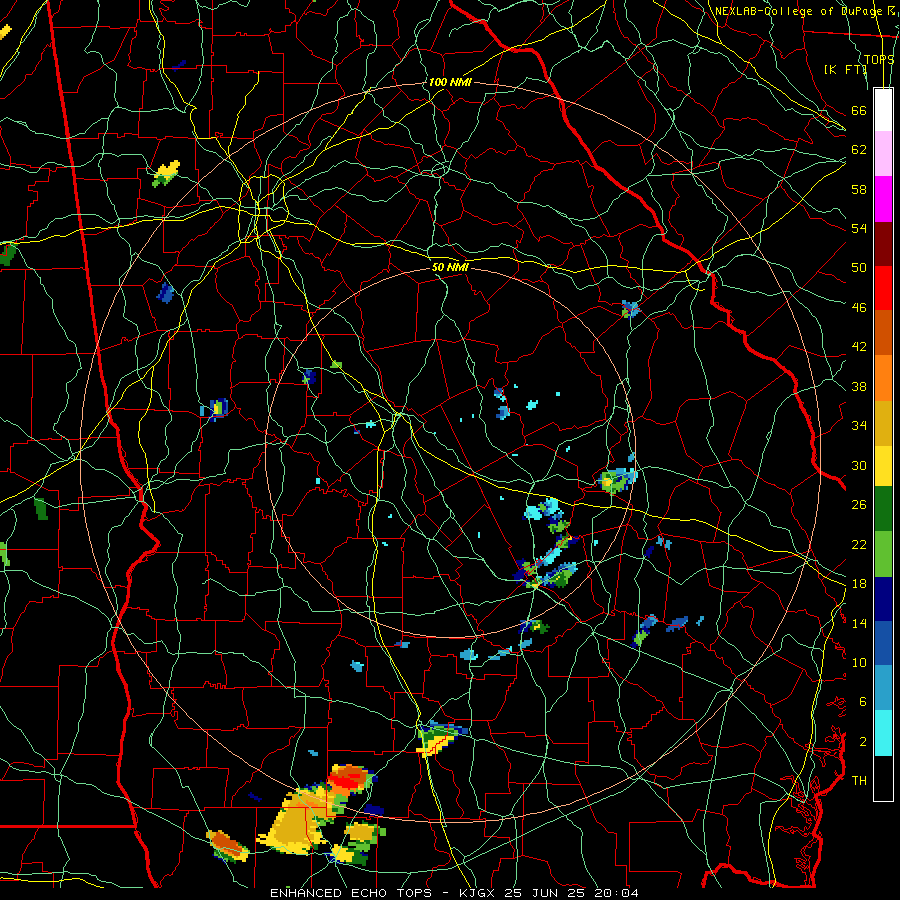Viewport: 900px width, 900px height.
Task: Click legend value 10
Action: (x=859, y=662)
